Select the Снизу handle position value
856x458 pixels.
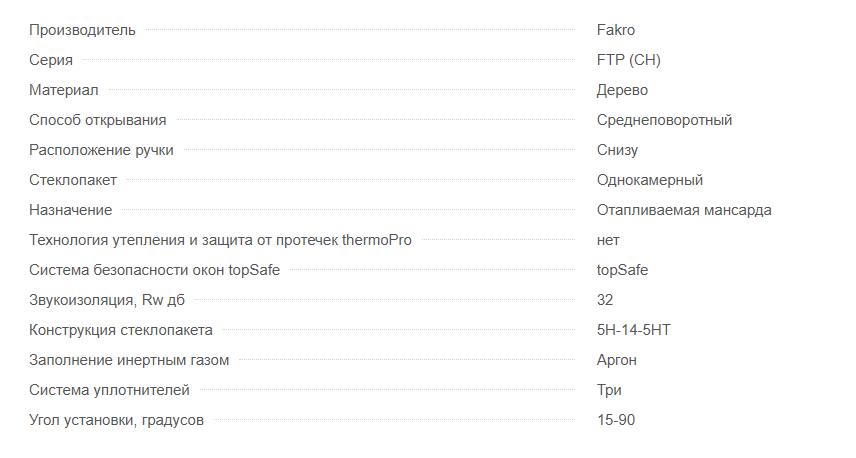pyautogui.click(x=617, y=150)
